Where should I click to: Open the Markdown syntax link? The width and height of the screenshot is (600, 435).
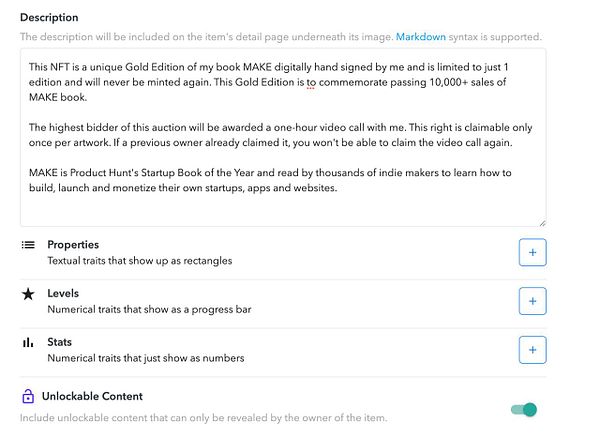pyautogui.click(x=421, y=37)
